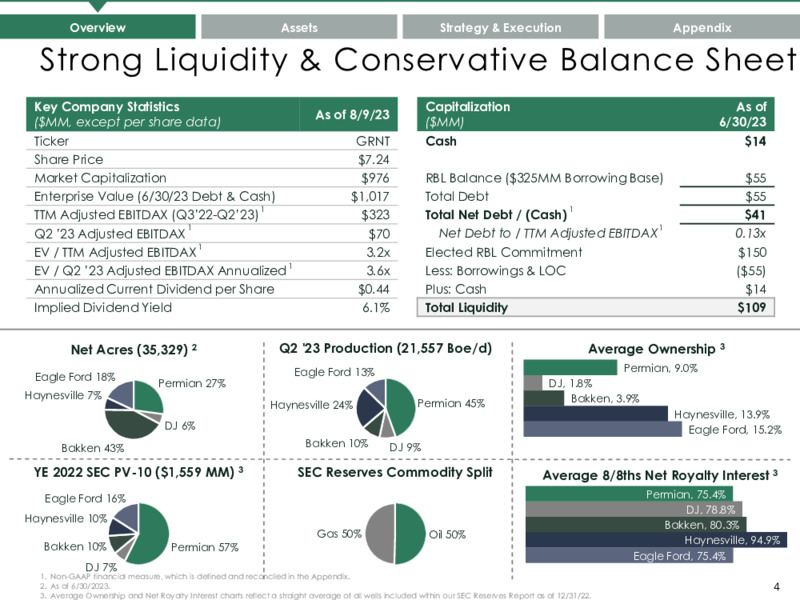Click the Haynesville 94.9% royalty bar

656,540
